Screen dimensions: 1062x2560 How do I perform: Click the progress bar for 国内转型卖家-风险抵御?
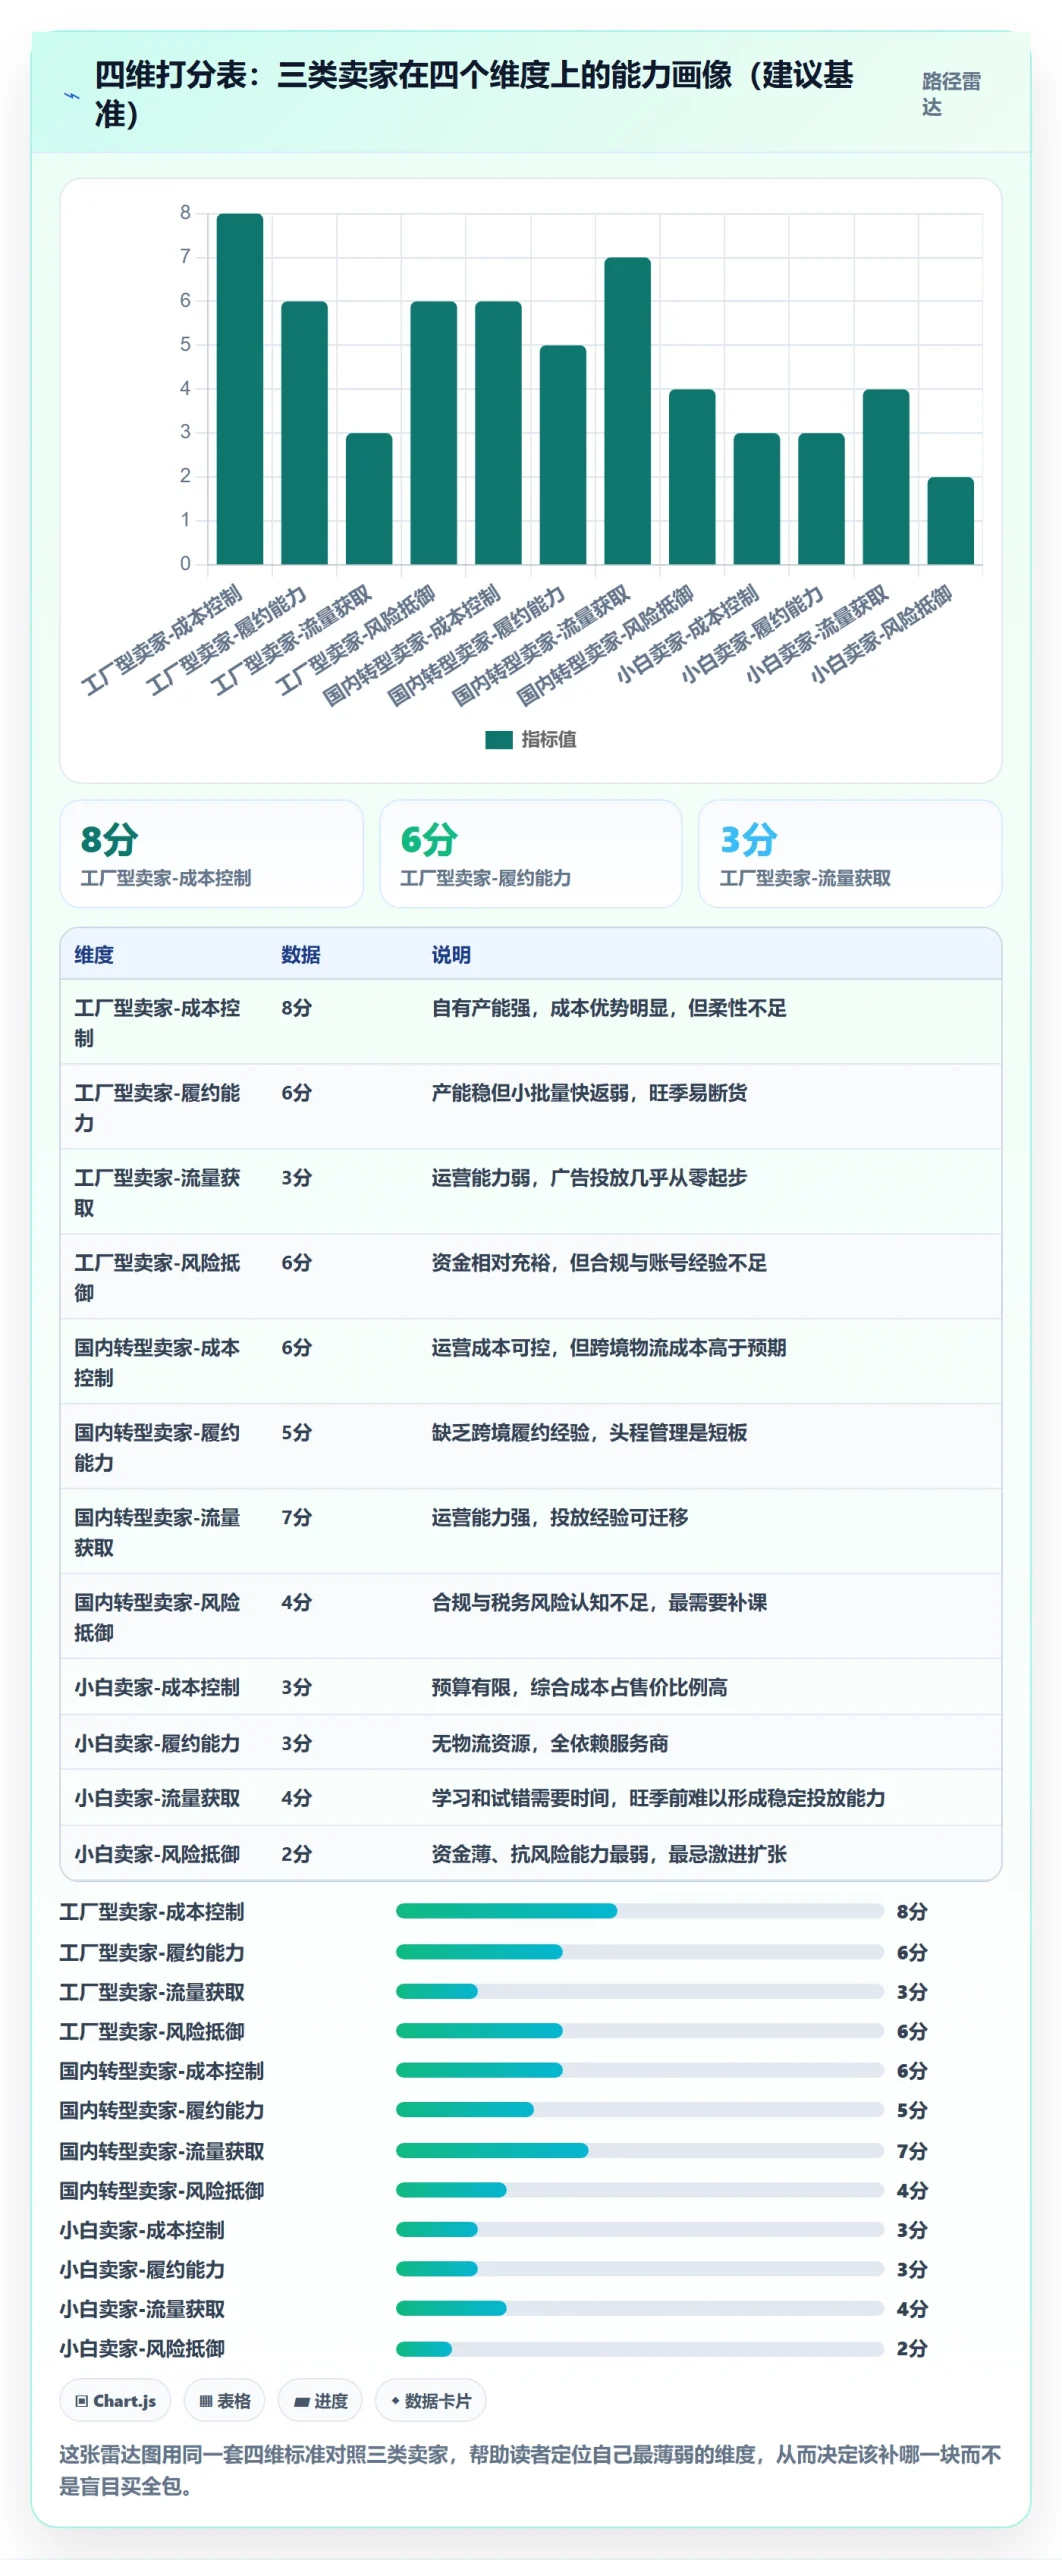coord(640,2190)
